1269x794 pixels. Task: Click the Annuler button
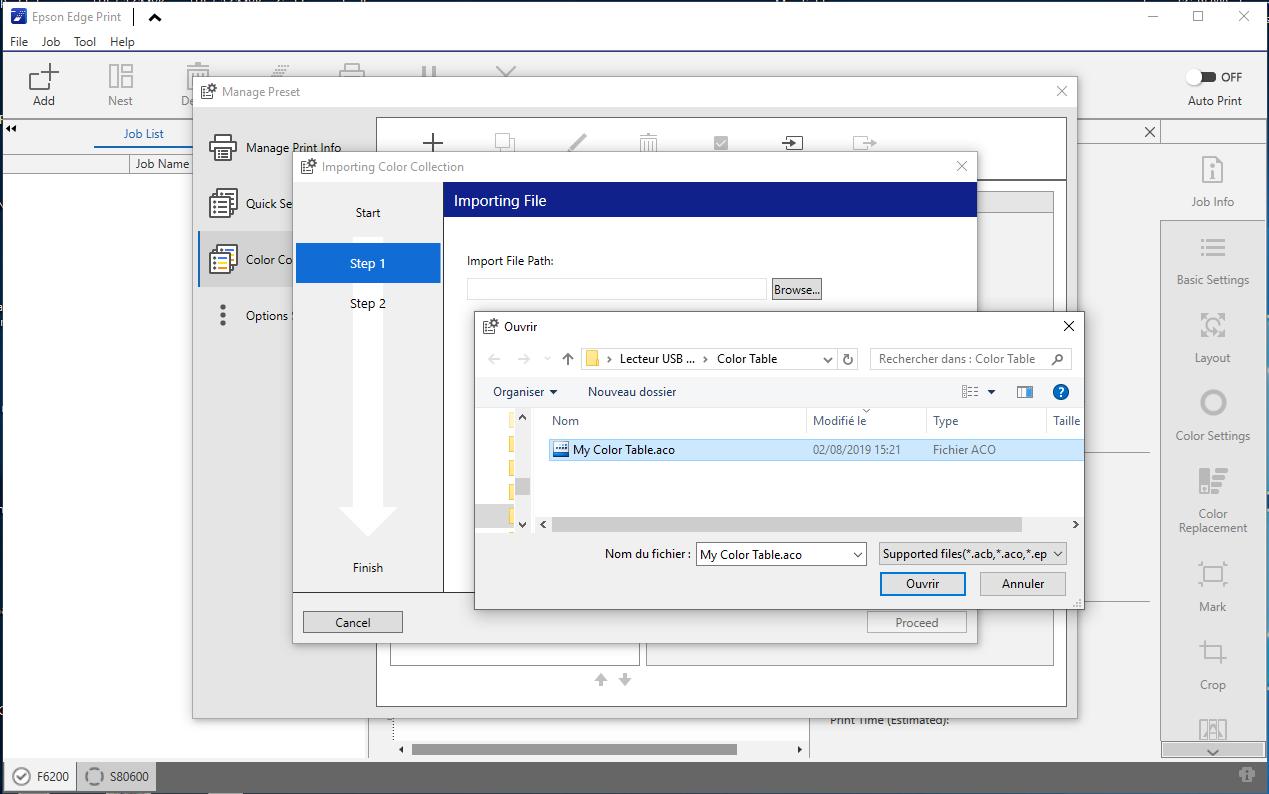coord(1023,584)
